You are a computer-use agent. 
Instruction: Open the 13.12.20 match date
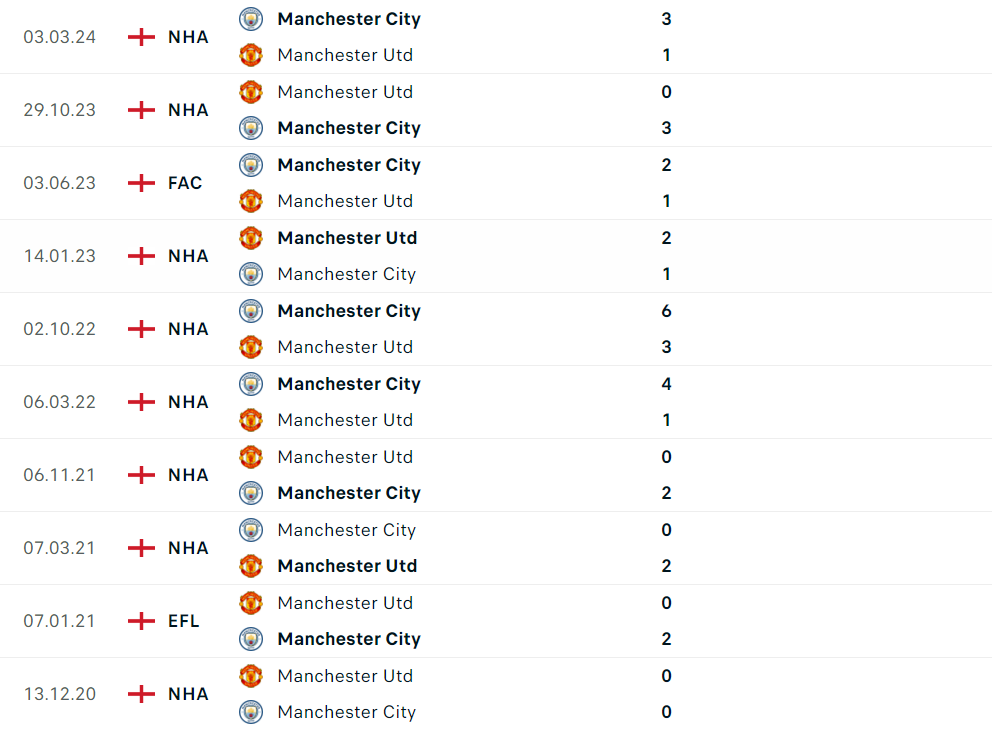[x=60, y=694]
